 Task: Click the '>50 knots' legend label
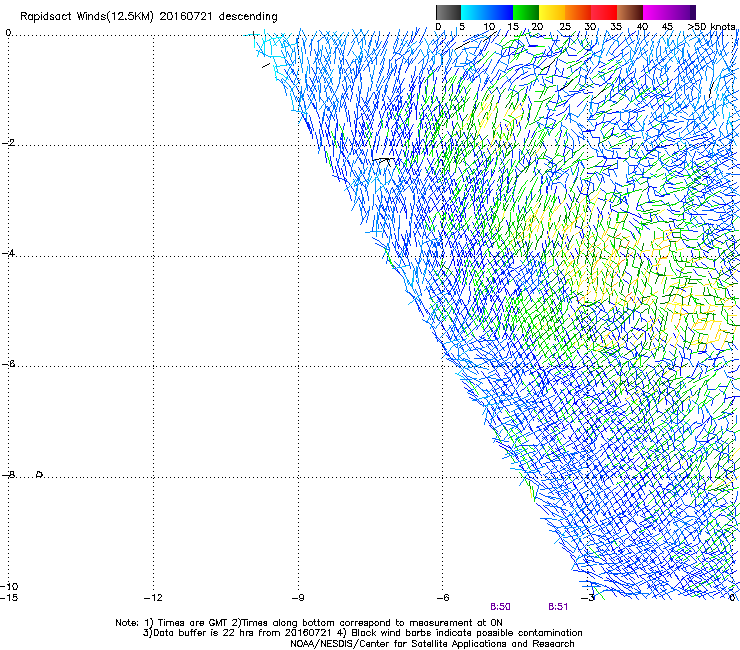click(x=711, y=27)
